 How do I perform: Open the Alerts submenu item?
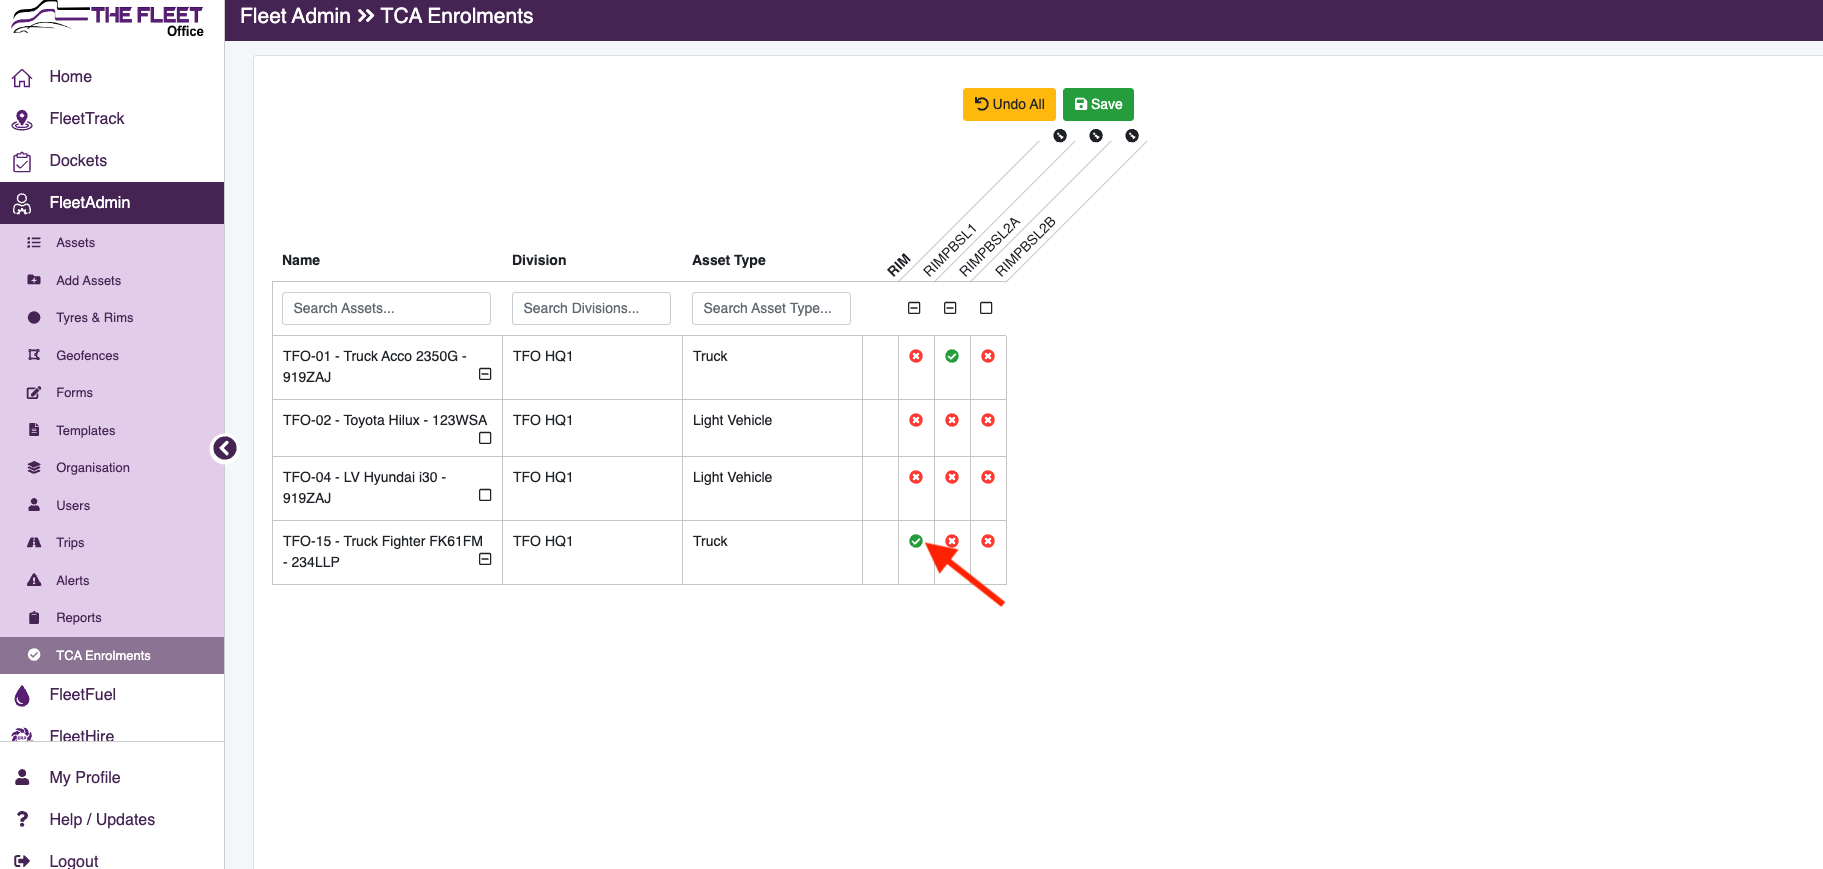click(112, 581)
